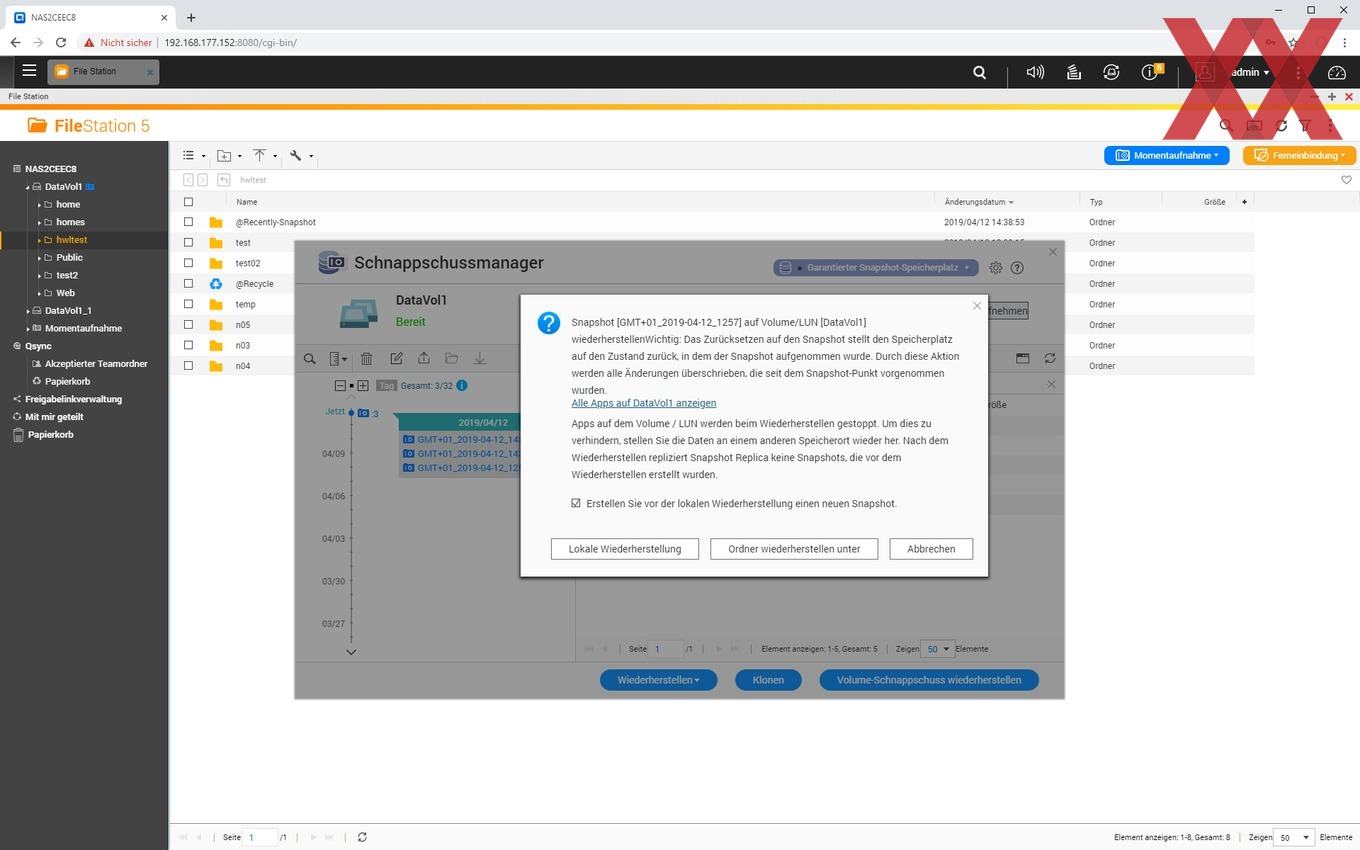
Task: Add a column with plus icon
Action: pos(1244,202)
